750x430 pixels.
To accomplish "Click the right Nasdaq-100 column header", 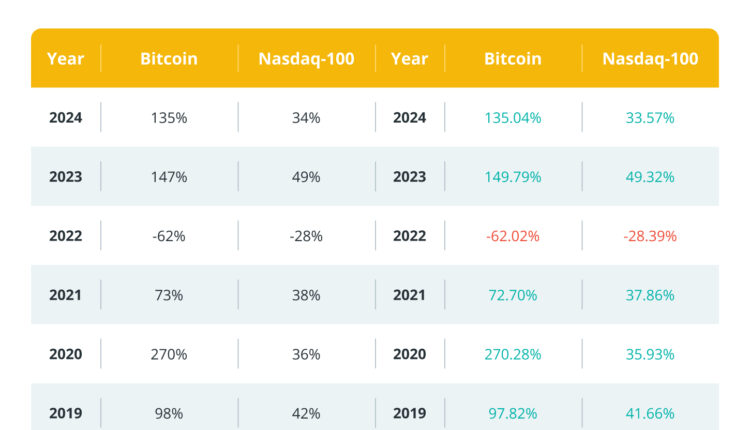I will 650,59.
